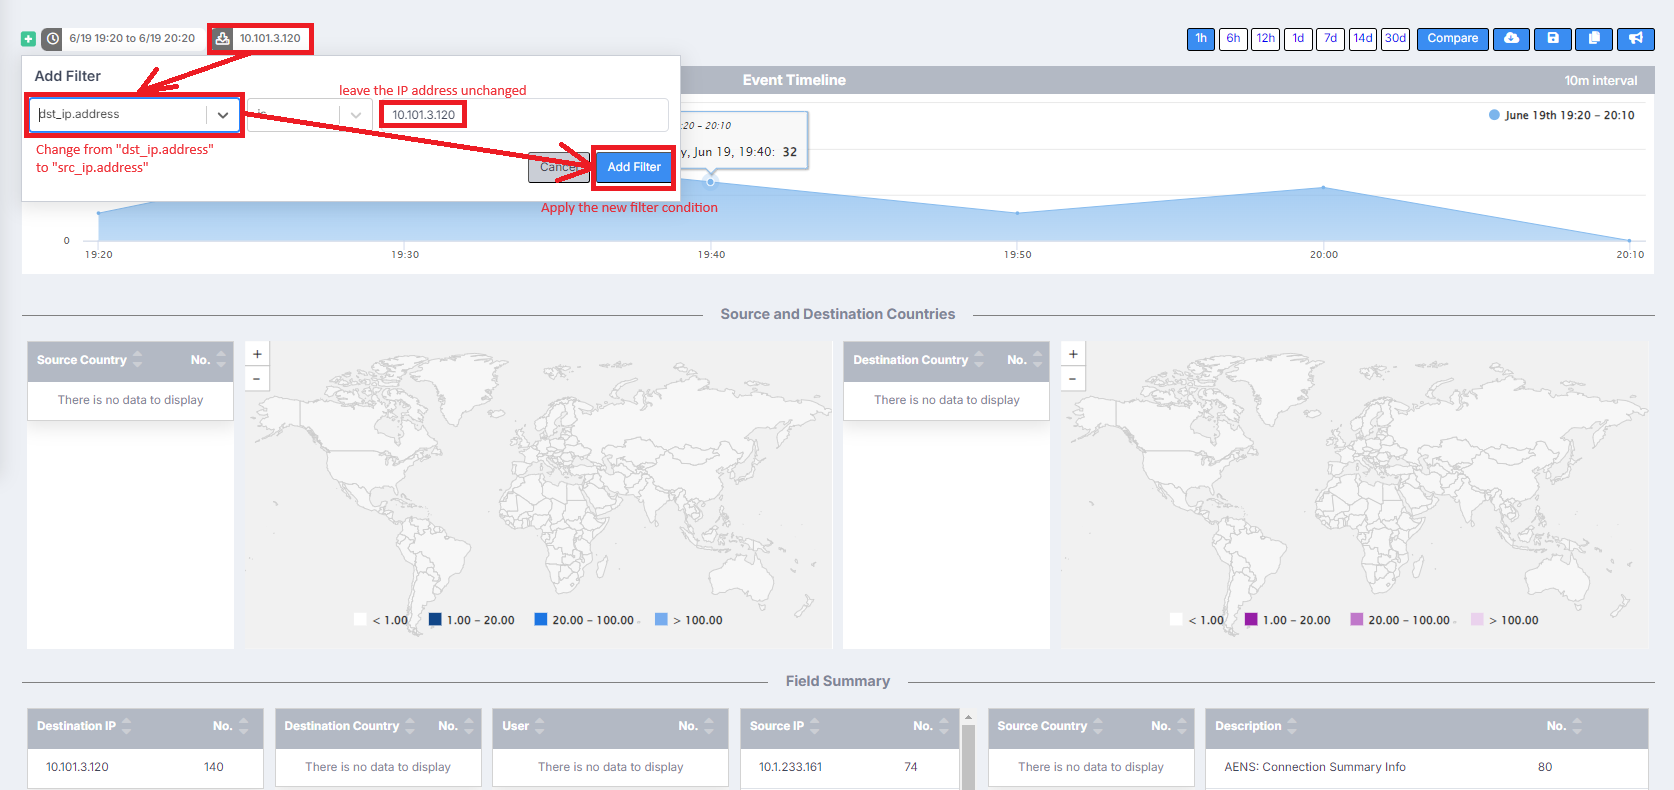Select the 7d time range
Viewport: 1674px width, 790px height.
(1330, 39)
